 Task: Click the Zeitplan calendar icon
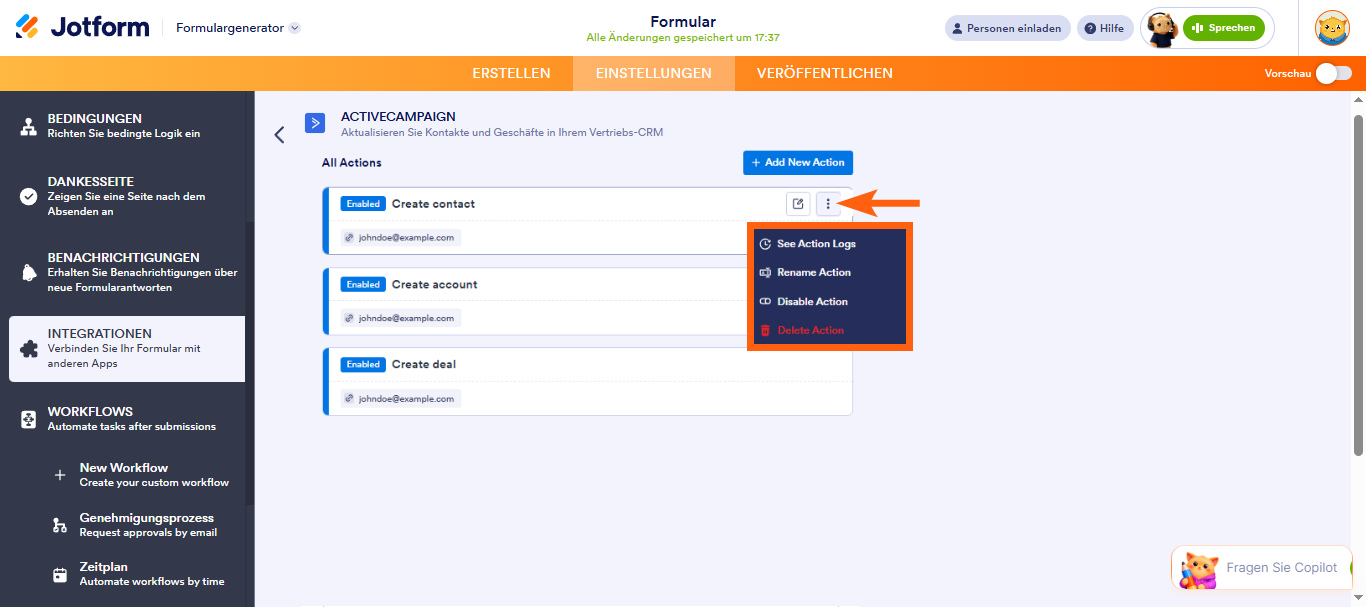(60, 575)
